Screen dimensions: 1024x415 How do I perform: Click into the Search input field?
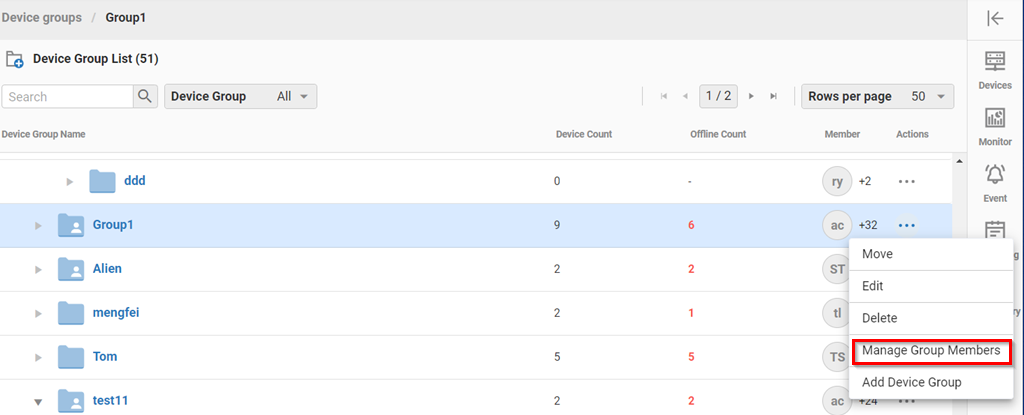click(68, 96)
